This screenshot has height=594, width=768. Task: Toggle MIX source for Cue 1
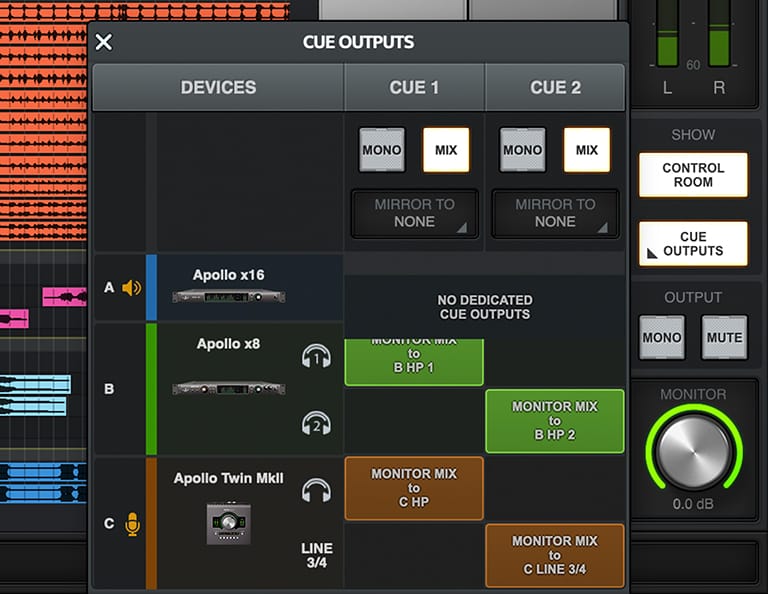pyautogui.click(x=446, y=150)
